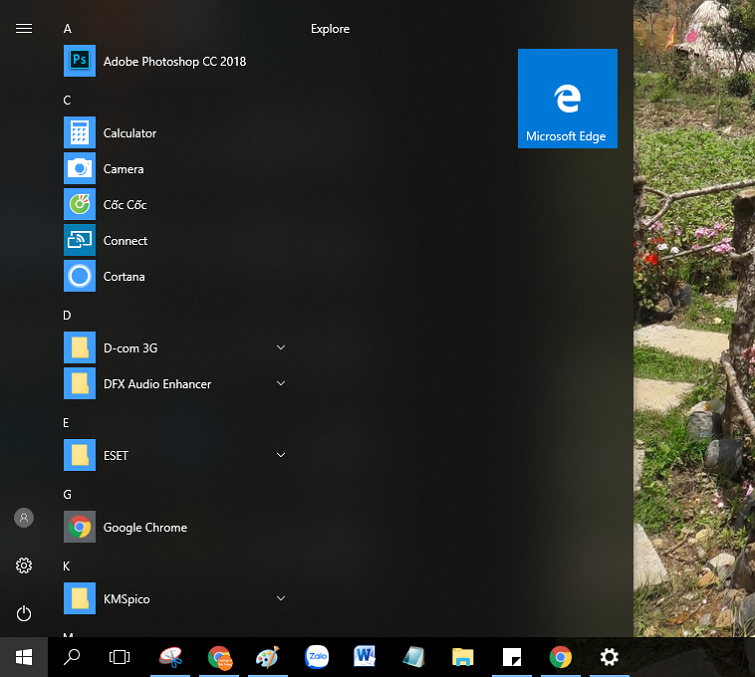Image resolution: width=755 pixels, height=677 pixels.
Task: Open Google Chrome from the app list
Action: [145, 527]
